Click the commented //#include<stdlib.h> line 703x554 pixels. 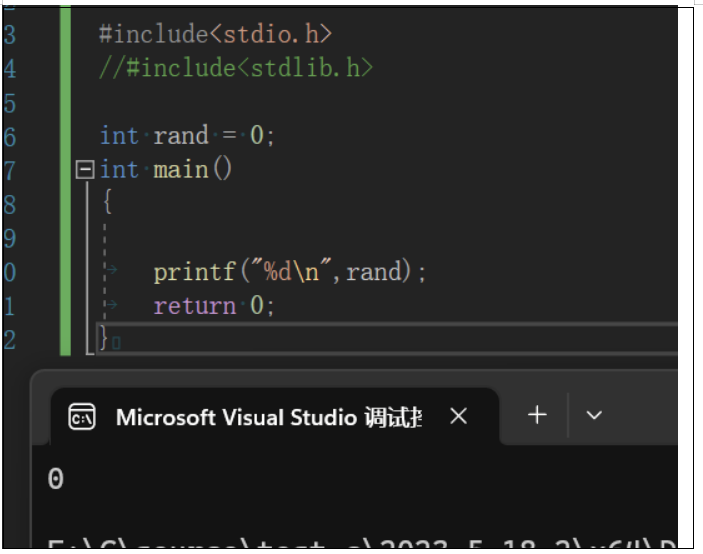click(x=236, y=69)
